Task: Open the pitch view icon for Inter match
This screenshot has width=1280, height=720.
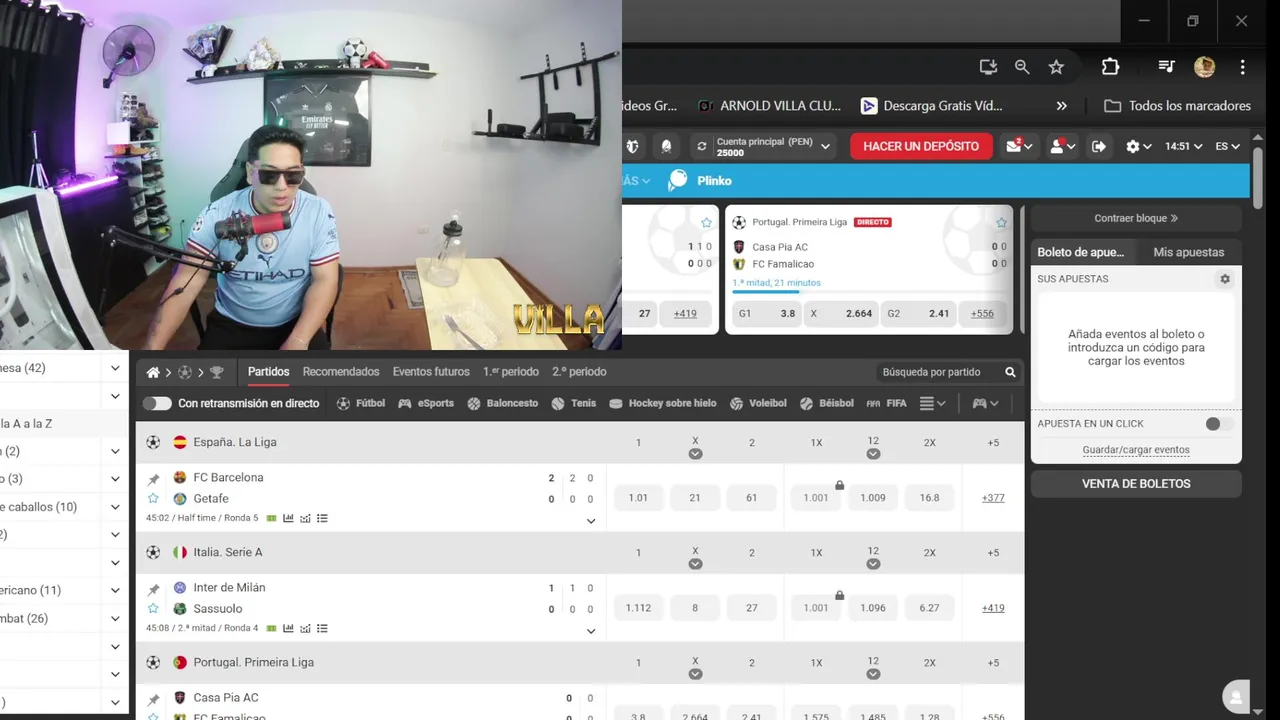Action: click(x=272, y=628)
